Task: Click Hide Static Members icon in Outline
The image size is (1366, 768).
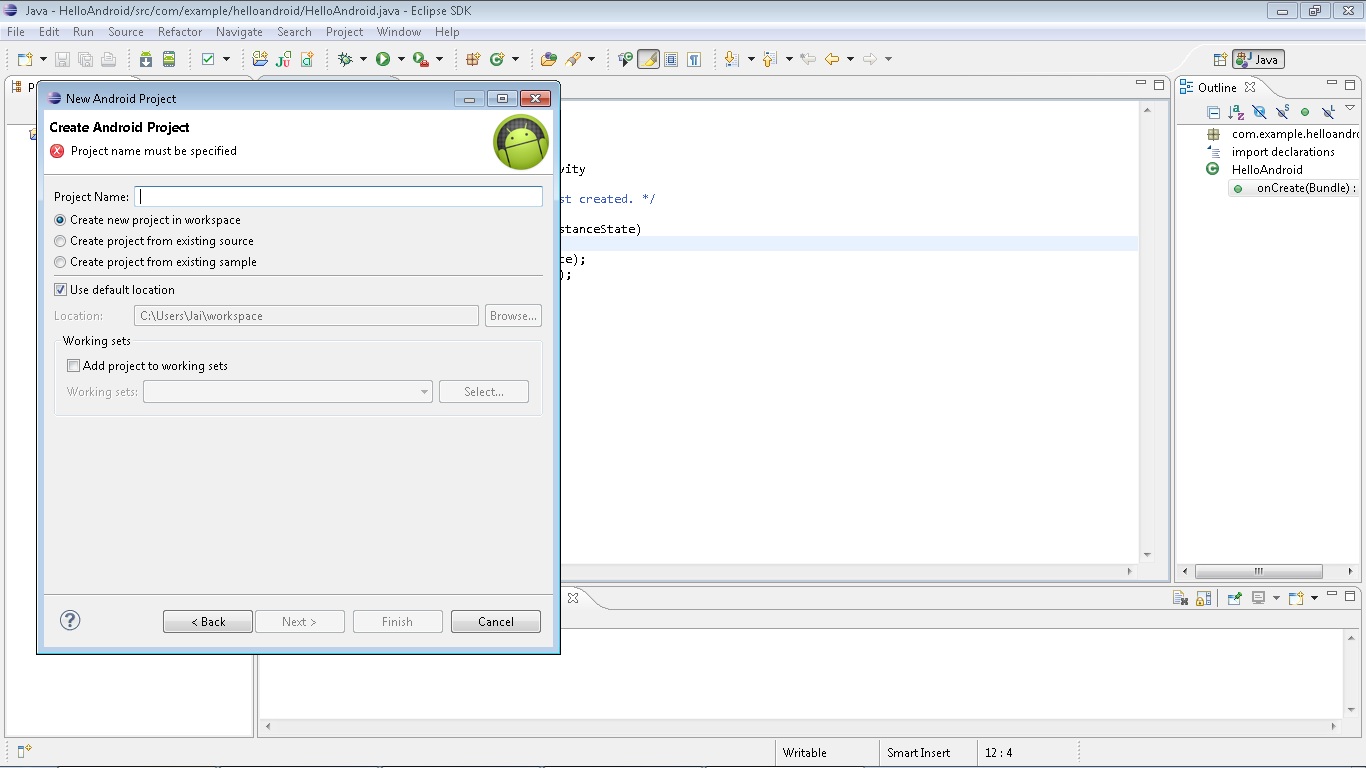Action: 1282,112
